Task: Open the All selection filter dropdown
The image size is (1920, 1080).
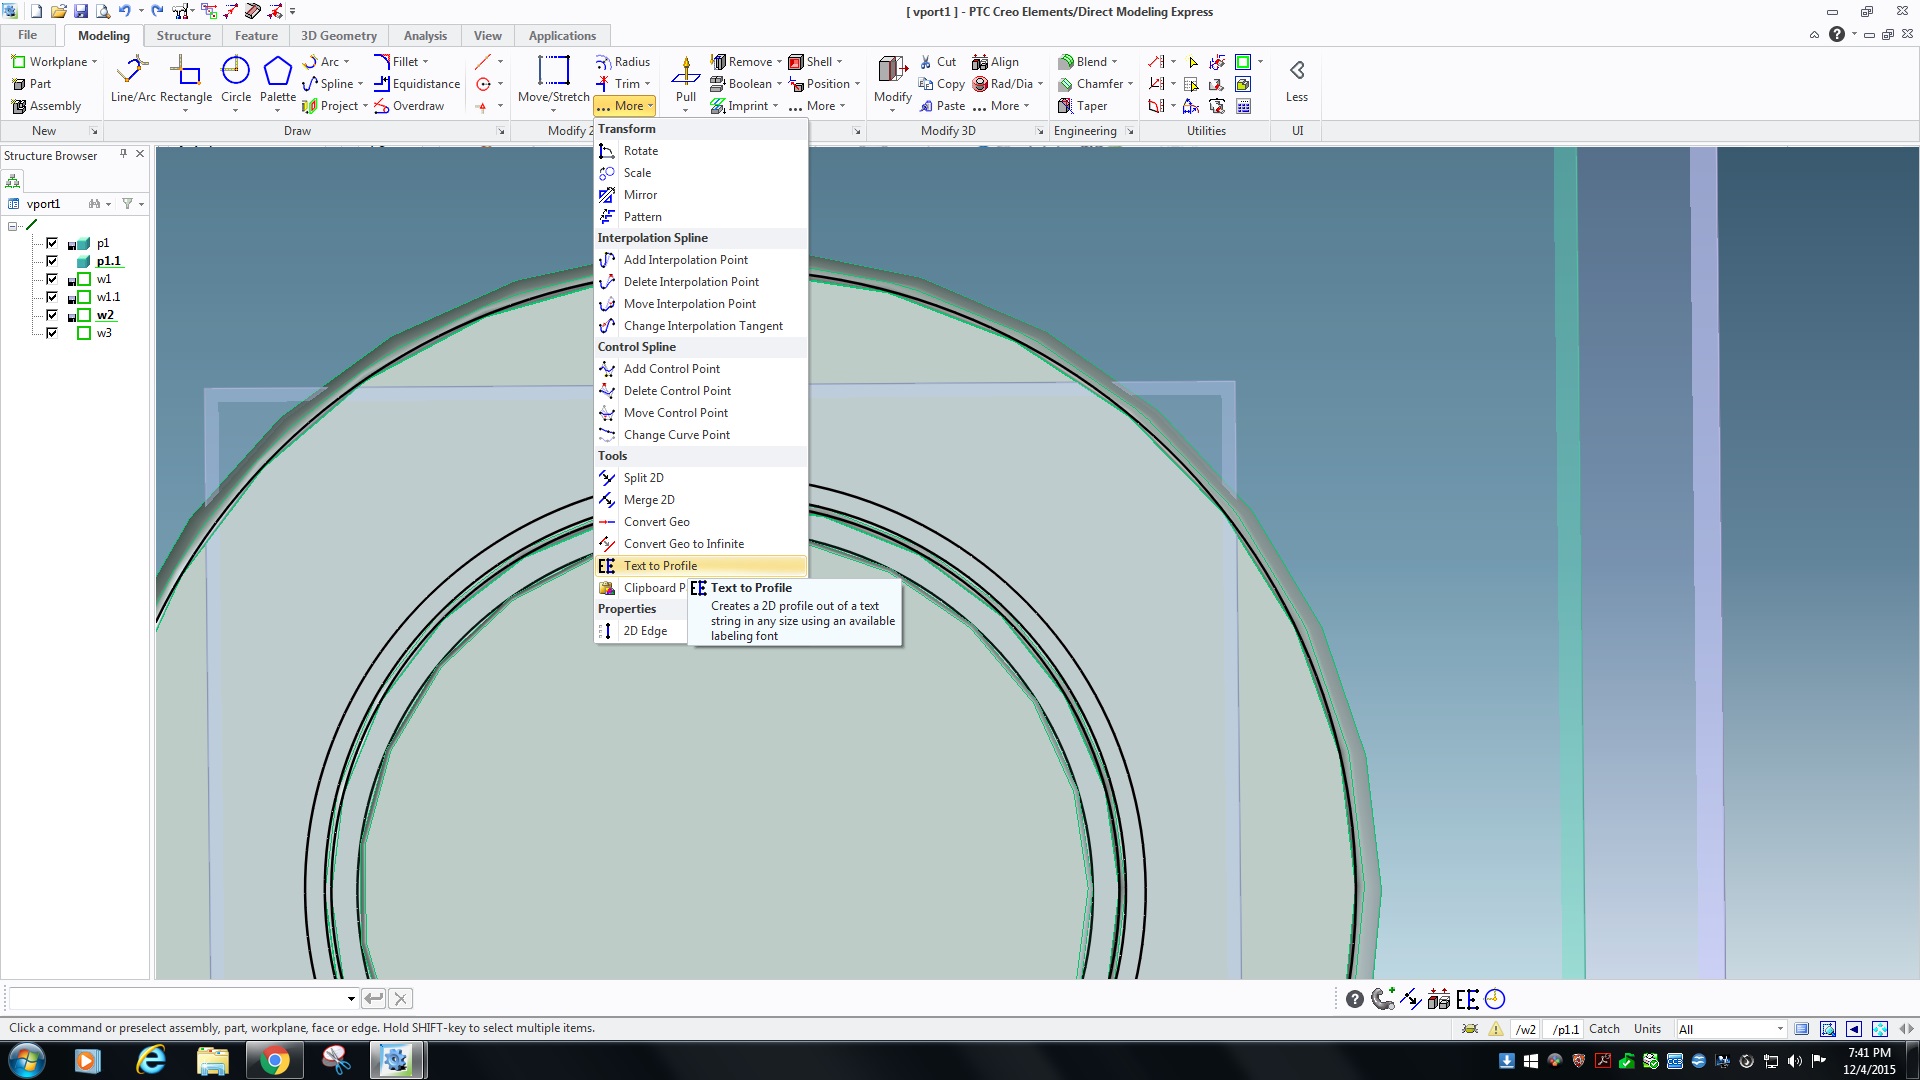Action: [x=1779, y=1029]
